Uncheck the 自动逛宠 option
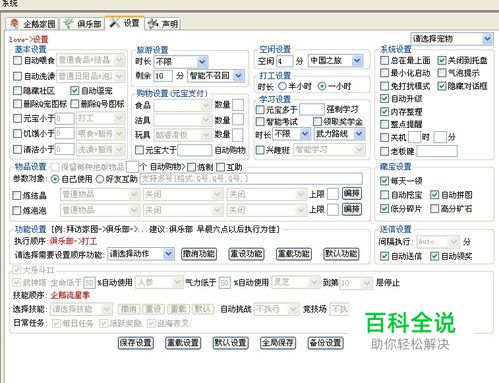499x383 pixels. (x=75, y=91)
